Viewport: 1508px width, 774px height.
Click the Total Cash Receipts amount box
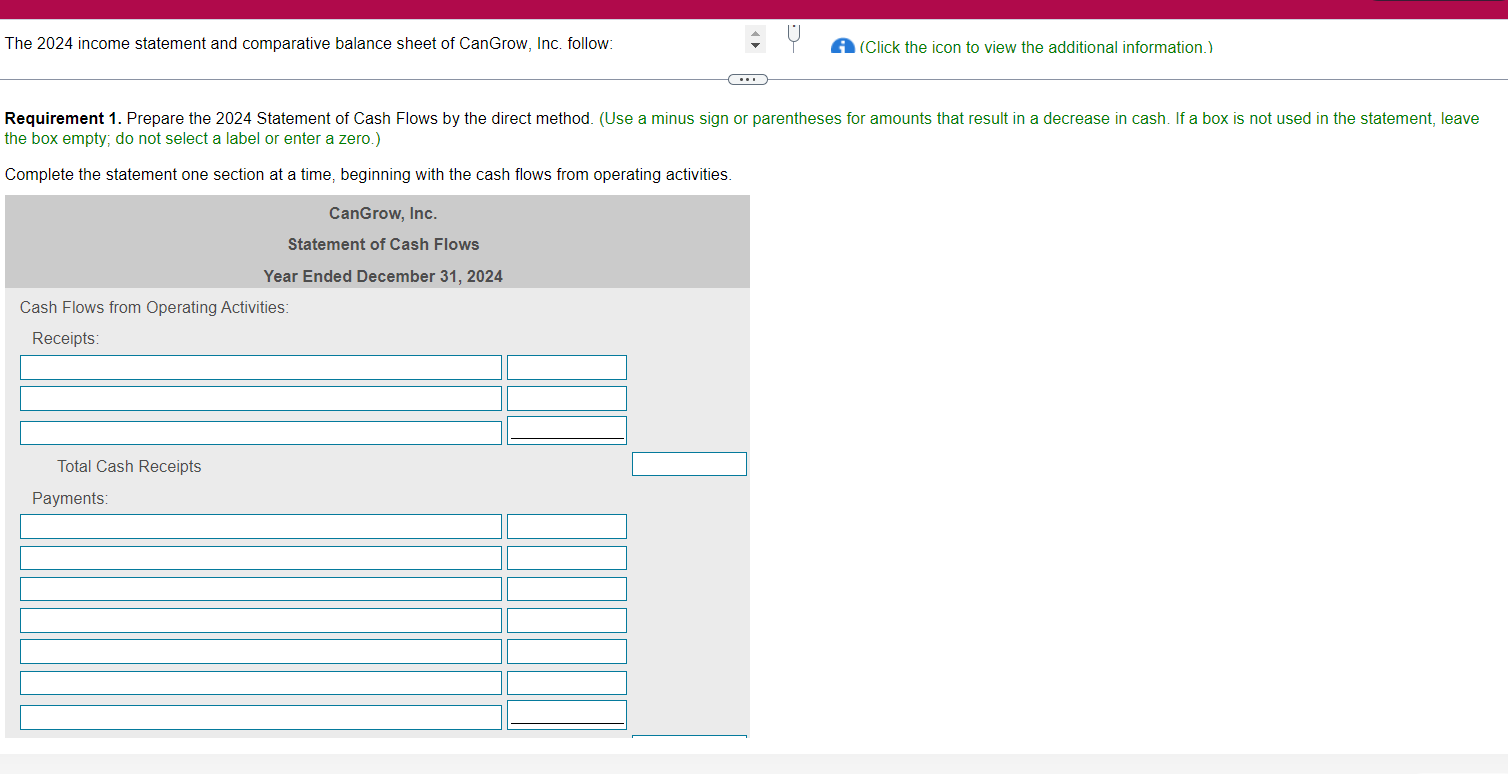[689, 464]
